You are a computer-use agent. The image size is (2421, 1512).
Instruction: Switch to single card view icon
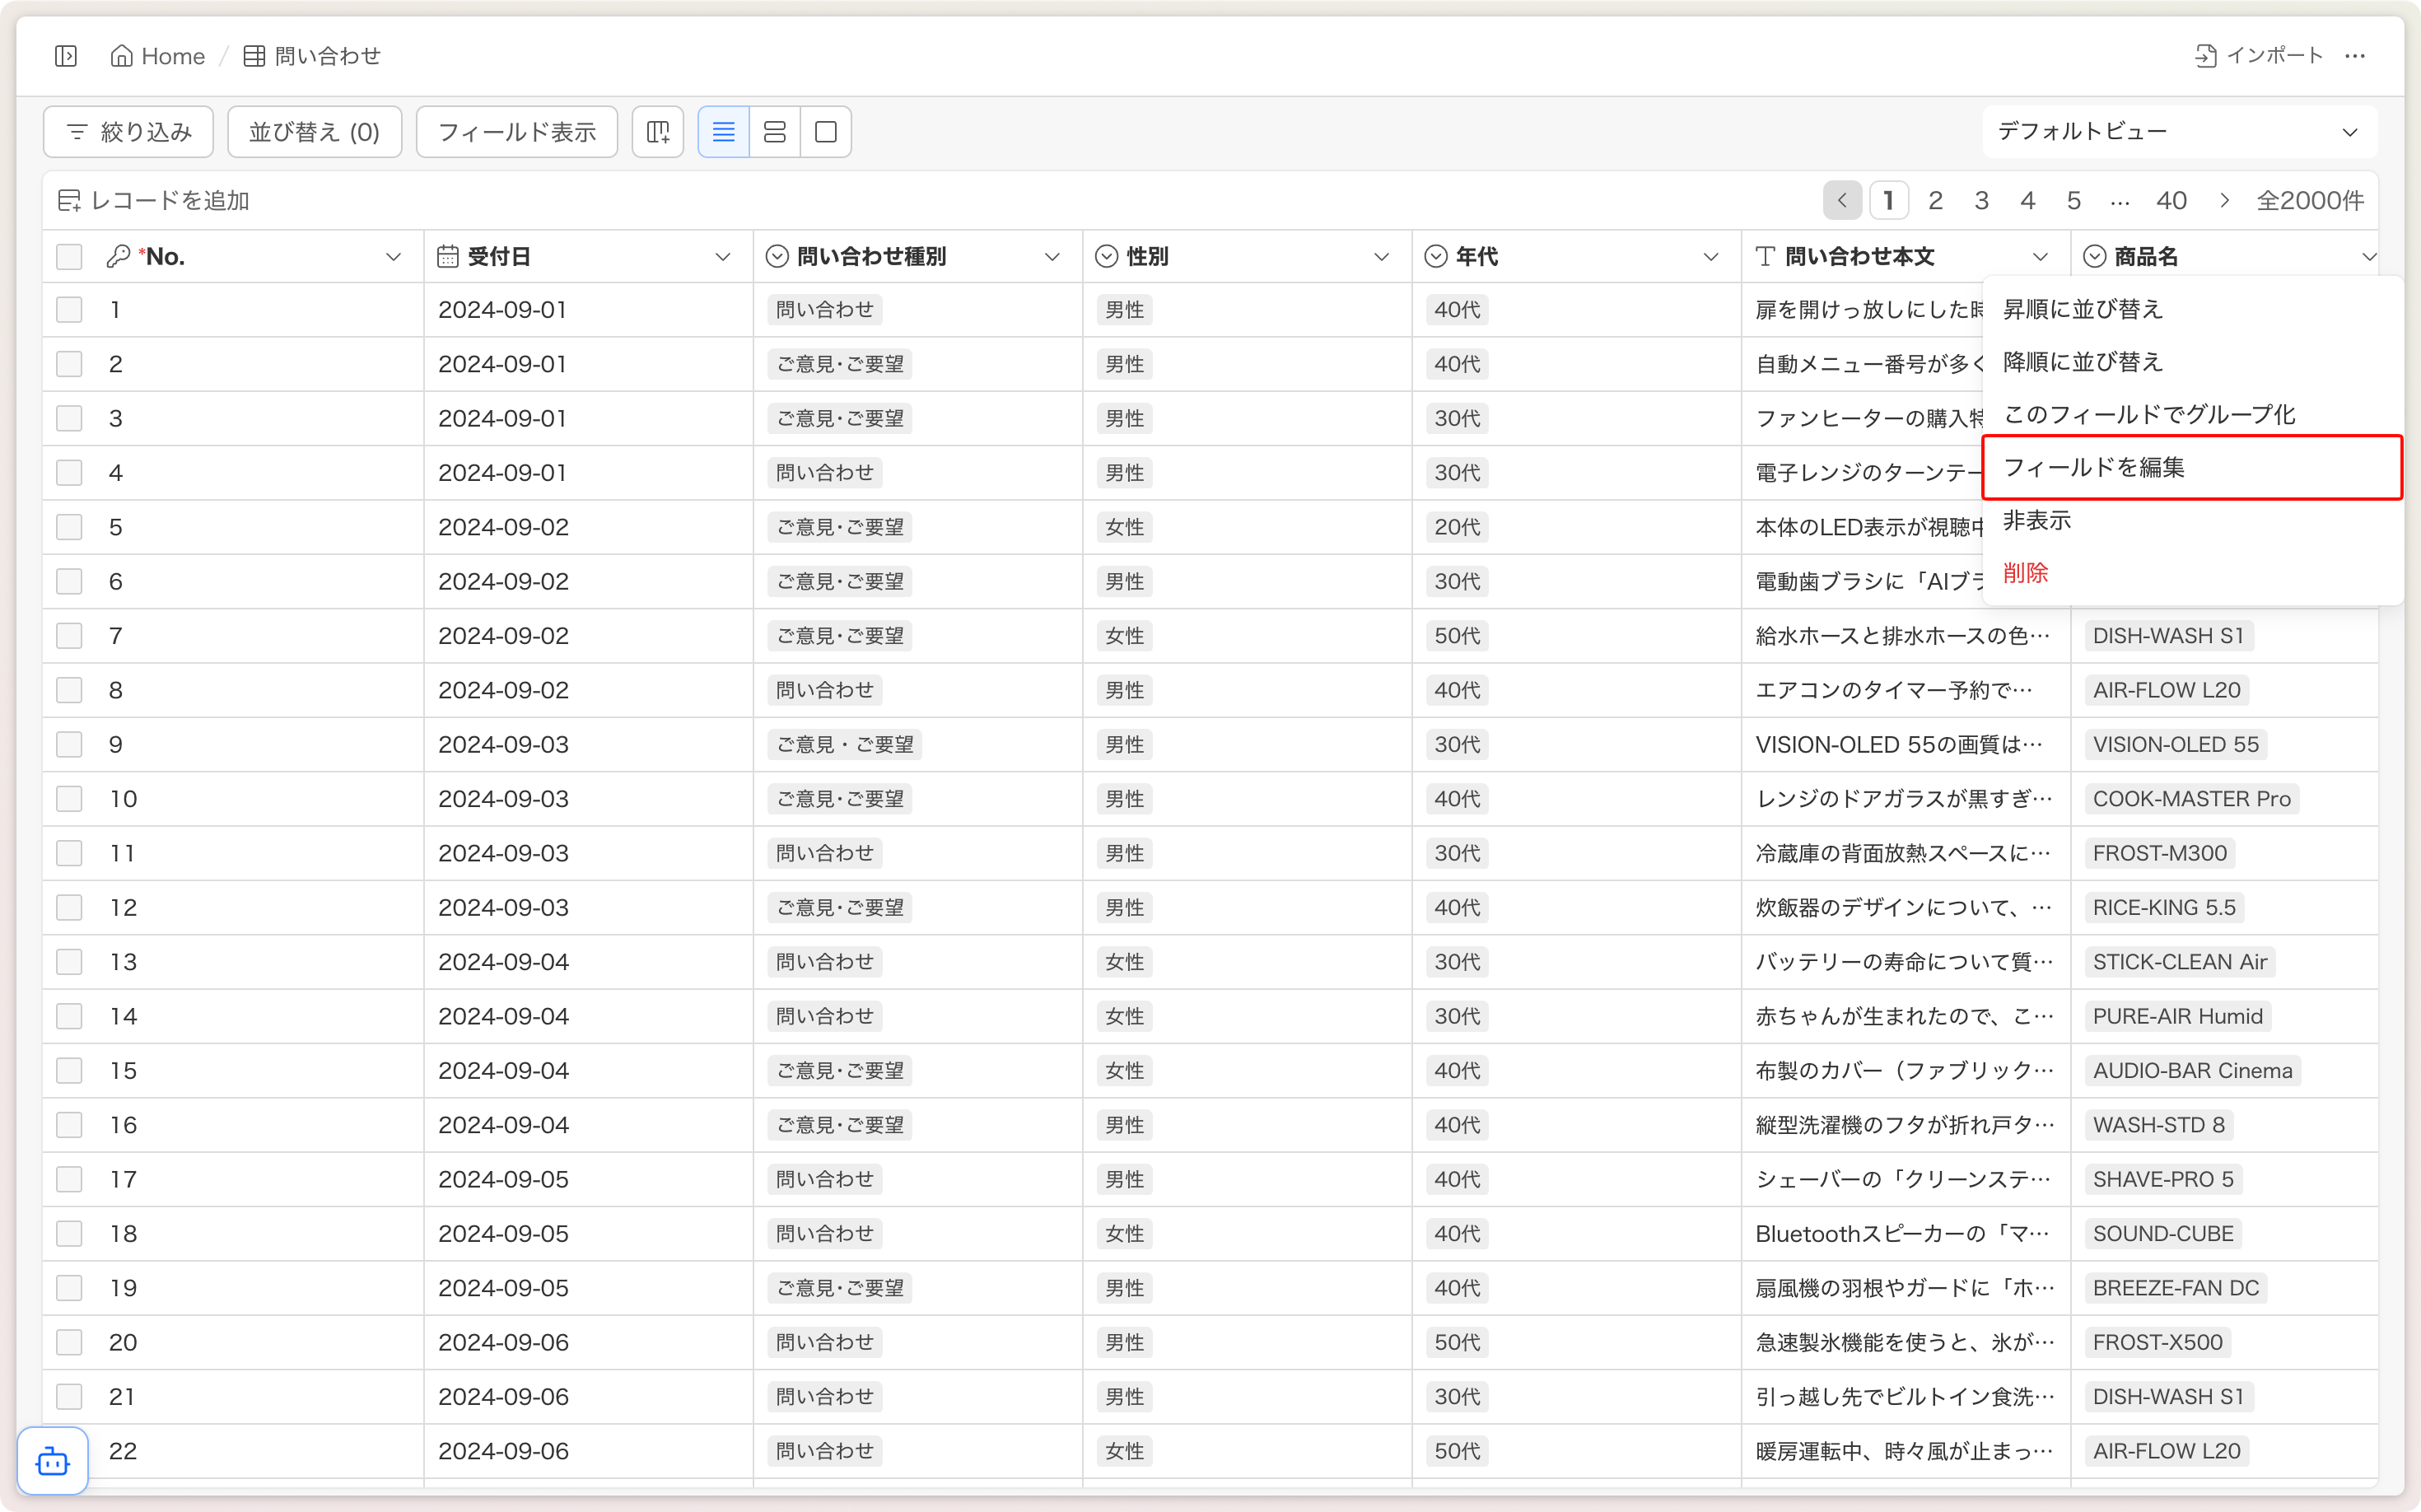pos(826,132)
